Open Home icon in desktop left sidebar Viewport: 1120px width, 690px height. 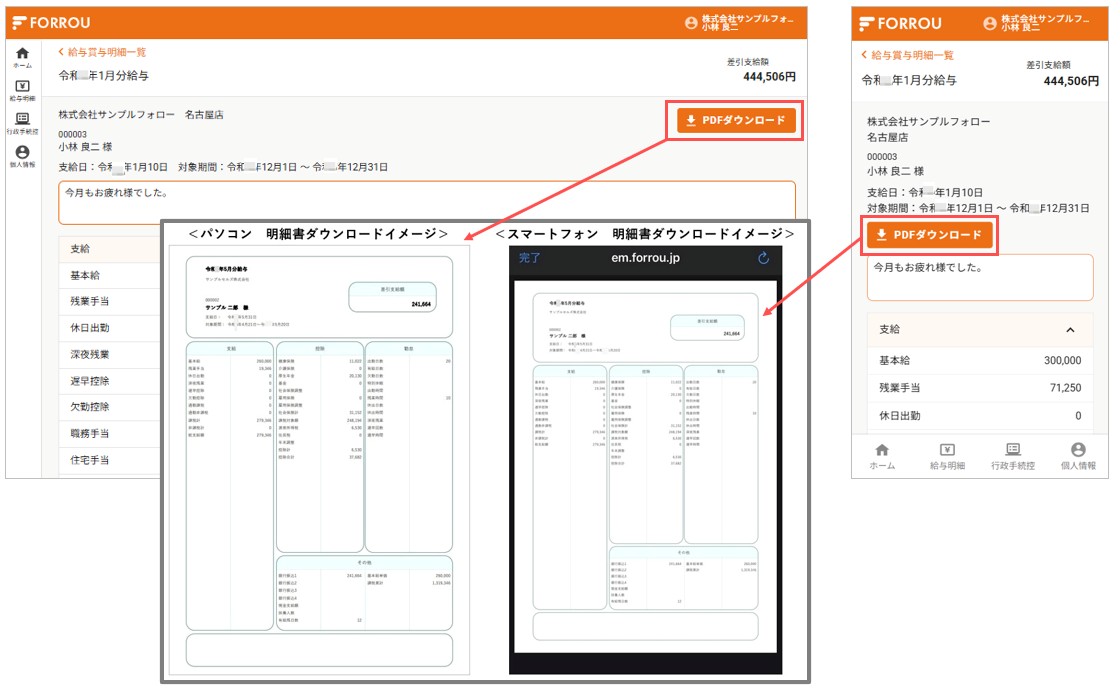click(22, 57)
